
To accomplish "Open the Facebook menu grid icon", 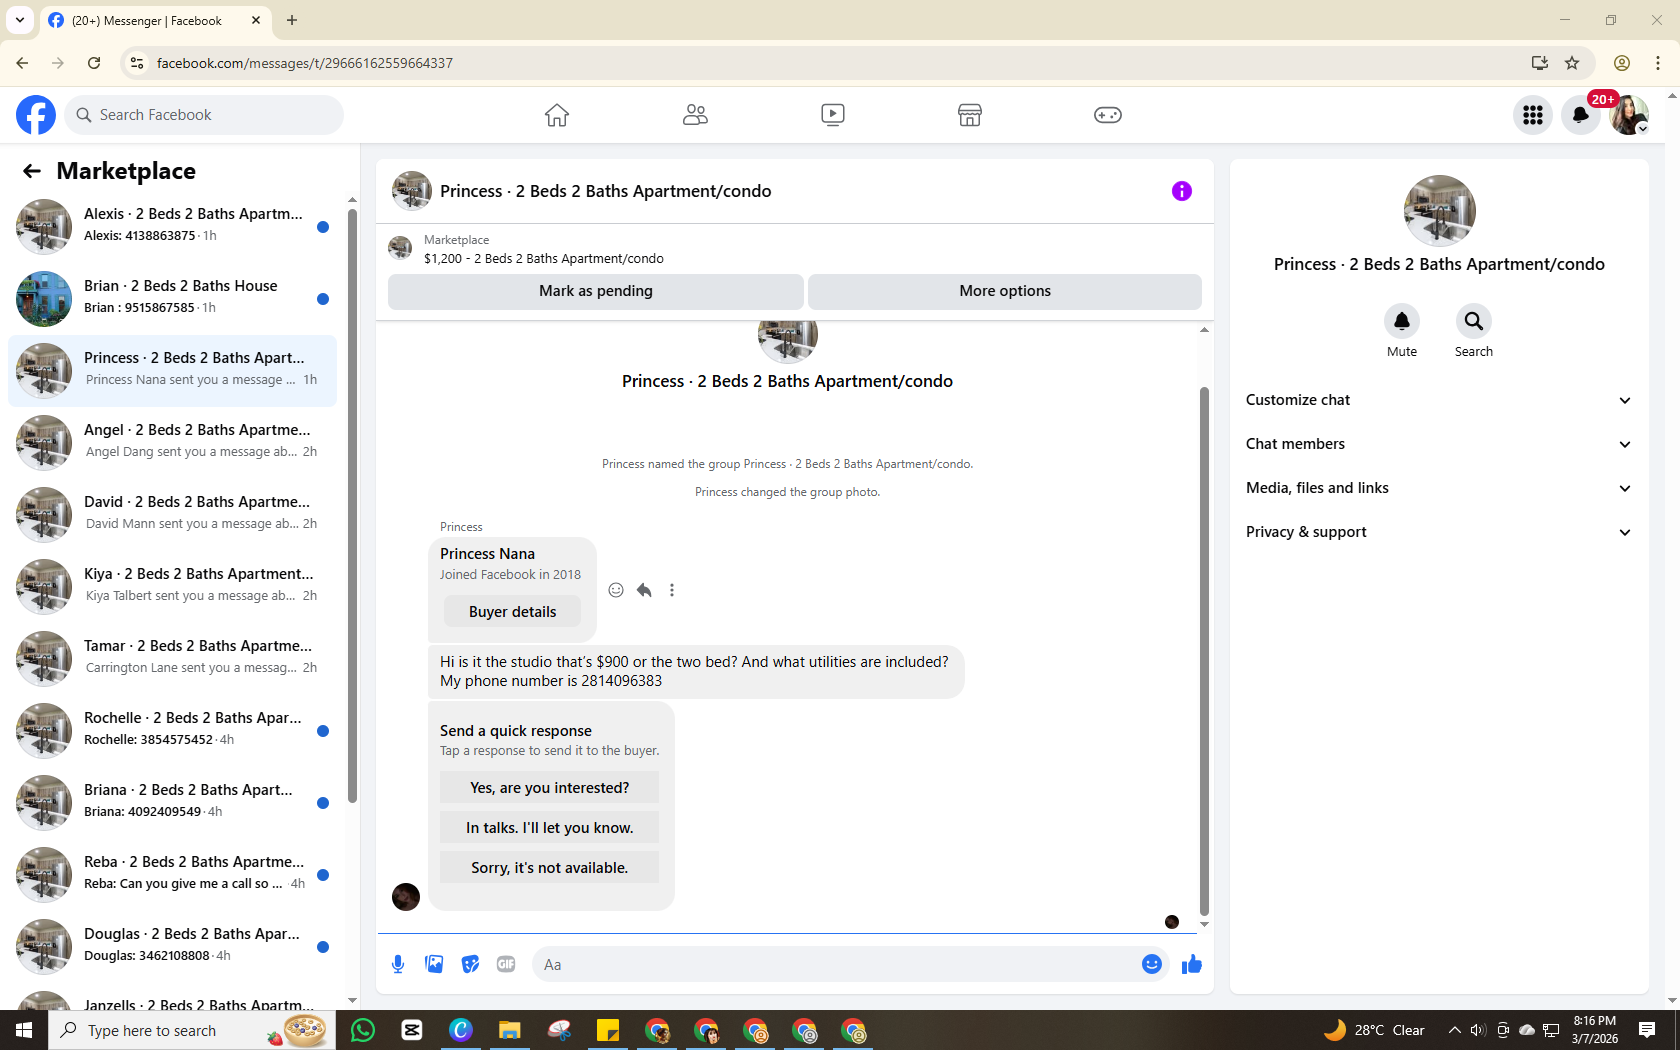I will [x=1533, y=115].
